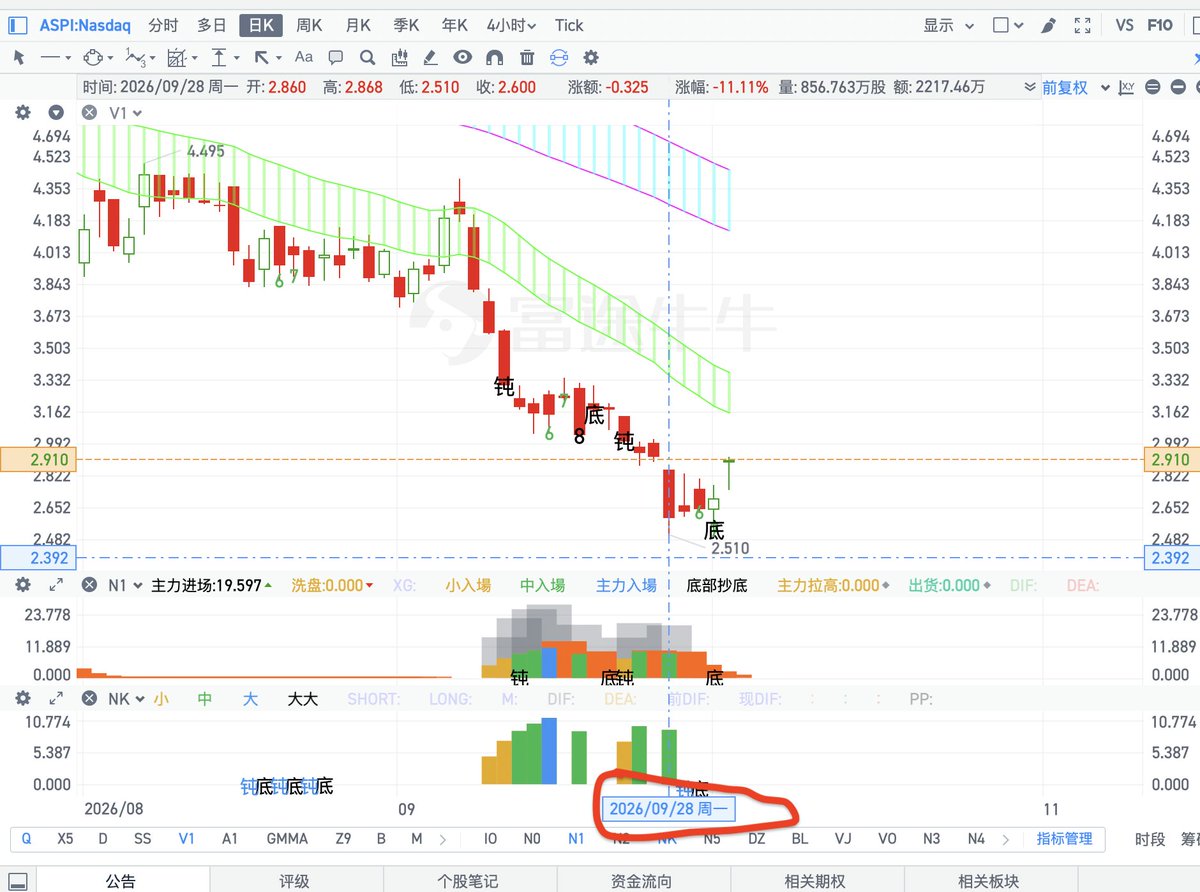This screenshot has height=892, width=1200.
Task: Click the 时段 session button
Action: coord(1150,839)
